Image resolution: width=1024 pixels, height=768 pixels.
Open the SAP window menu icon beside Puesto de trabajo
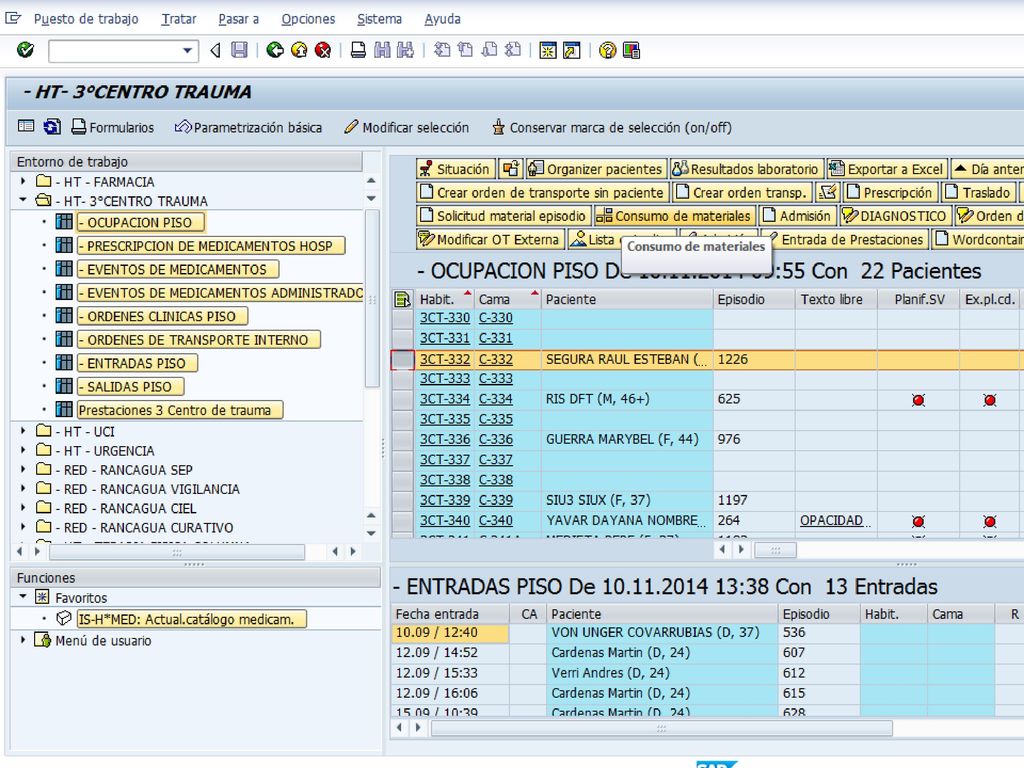pyautogui.click(x=13, y=18)
